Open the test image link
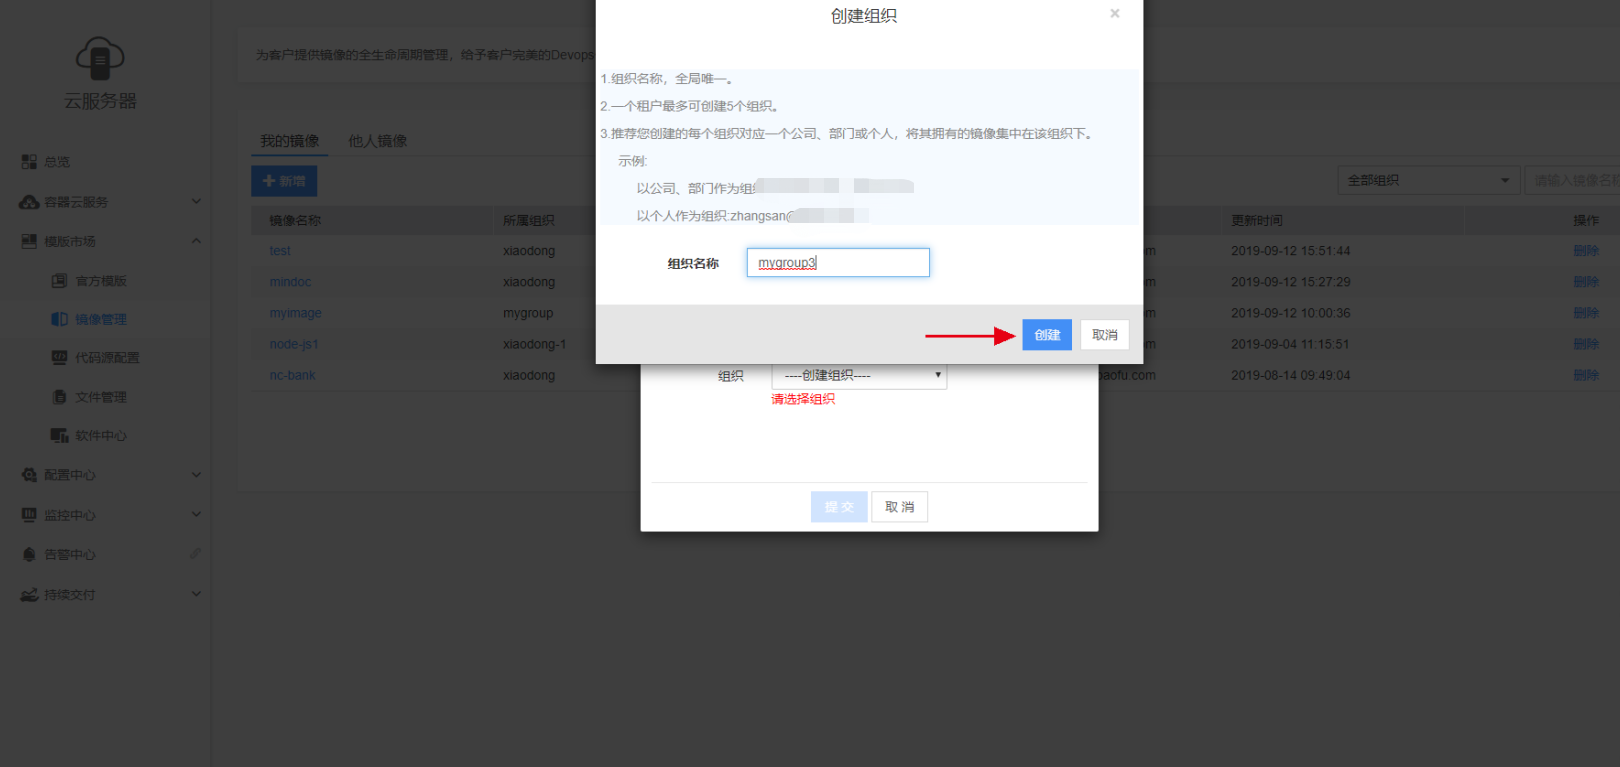1620x767 pixels. pos(280,251)
